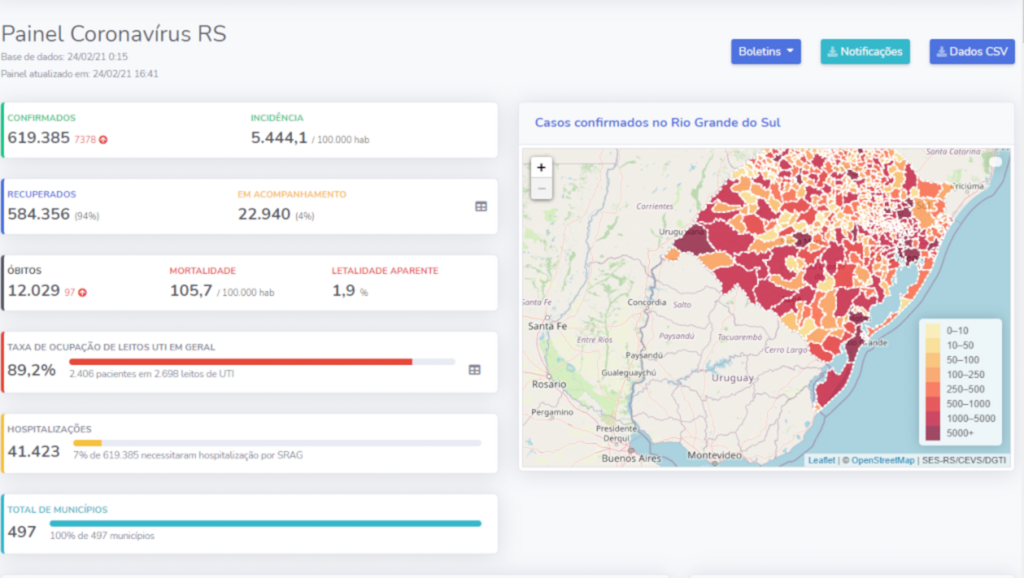Open the OpenStreetMap attribution link
1024x578 pixels.
pos(882,460)
